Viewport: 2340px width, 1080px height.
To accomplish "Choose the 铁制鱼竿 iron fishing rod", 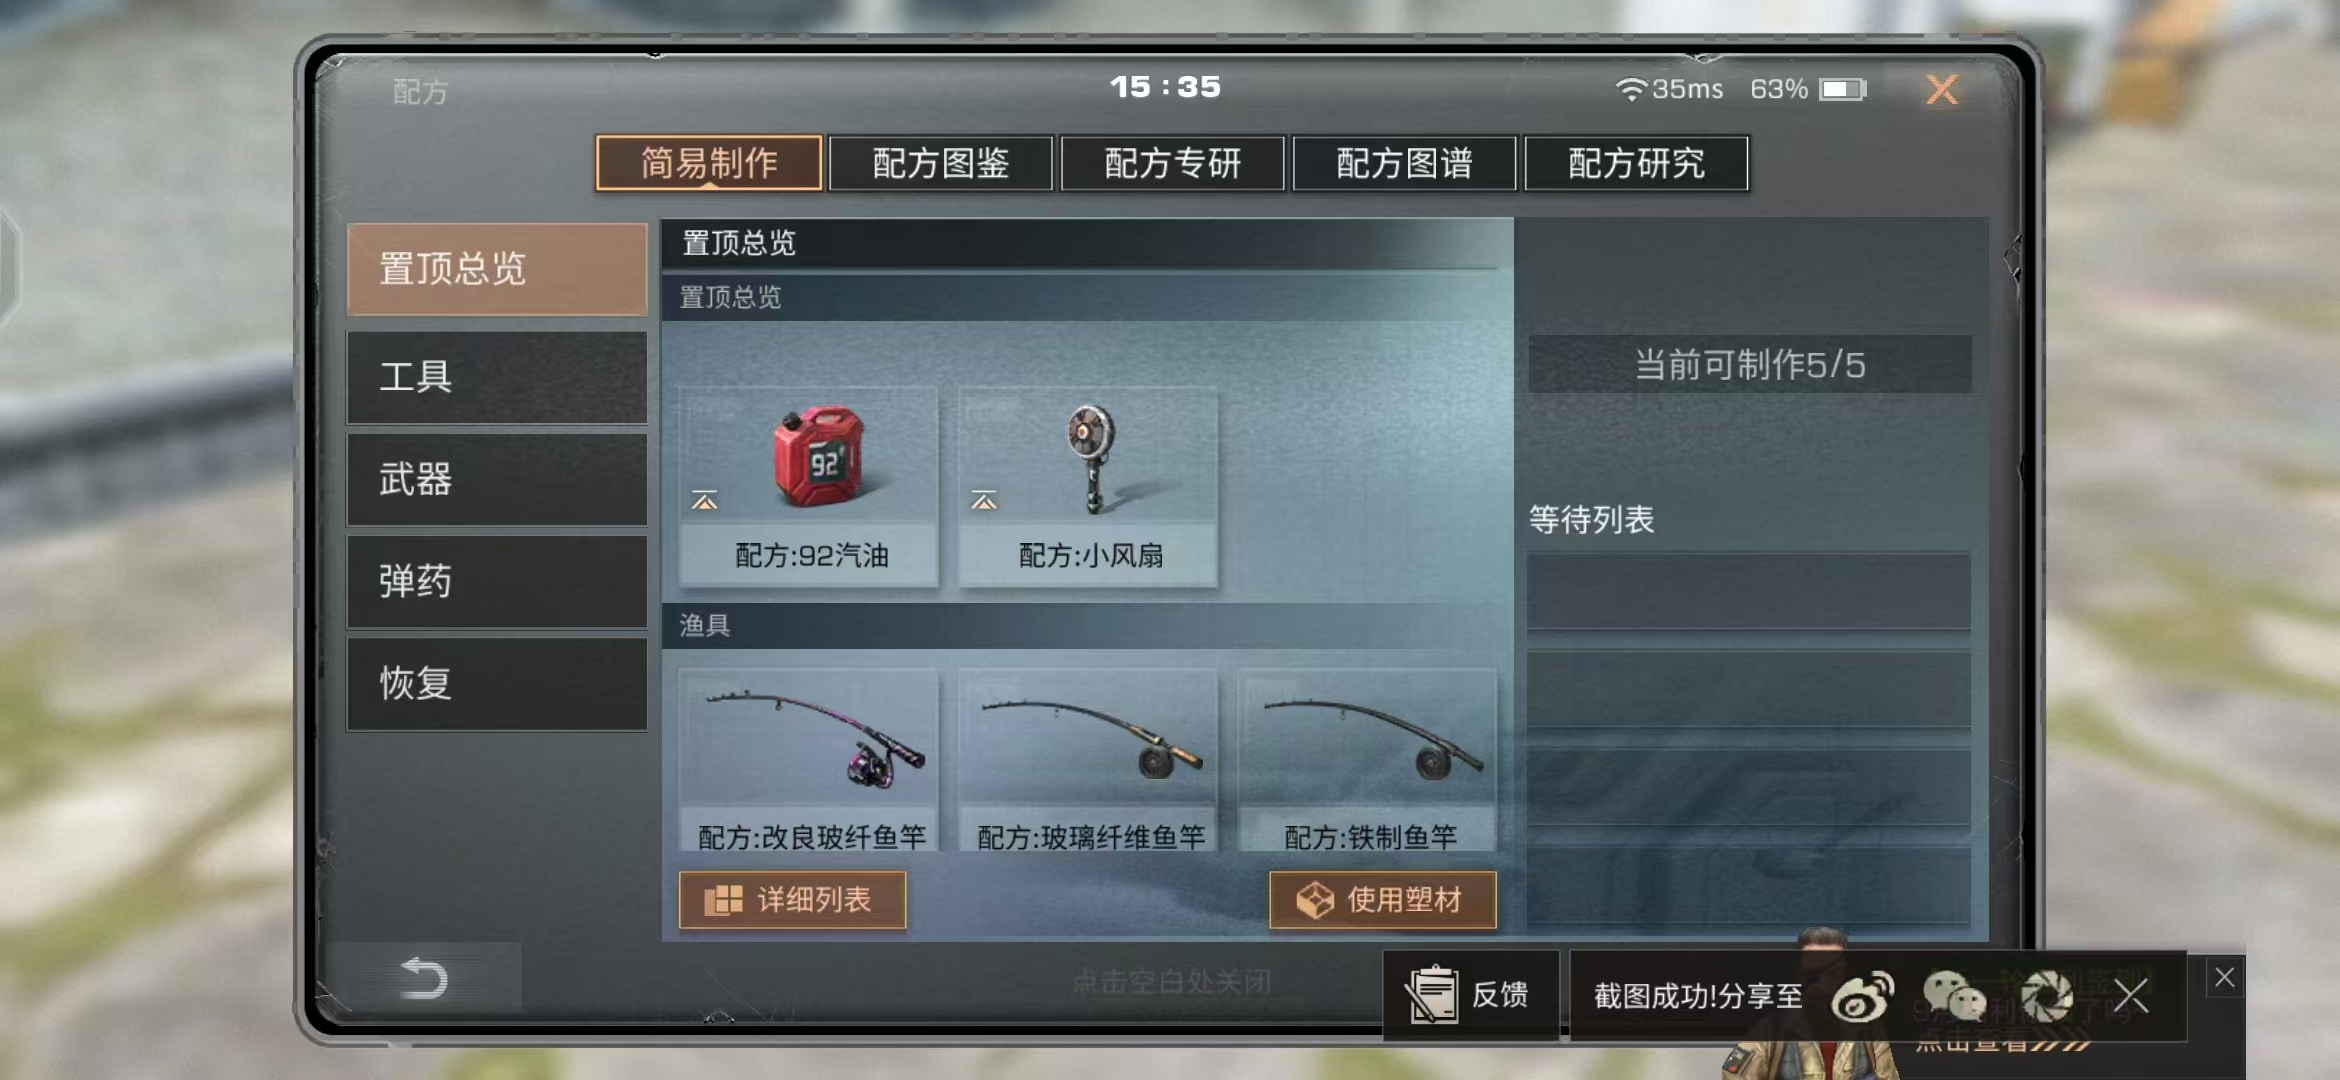I will [x=1367, y=760].
